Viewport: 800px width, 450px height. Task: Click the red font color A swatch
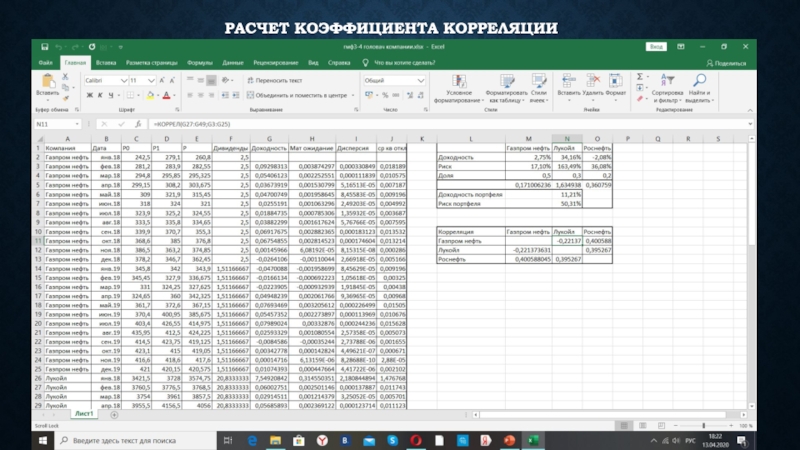click(x=166, y=95)
